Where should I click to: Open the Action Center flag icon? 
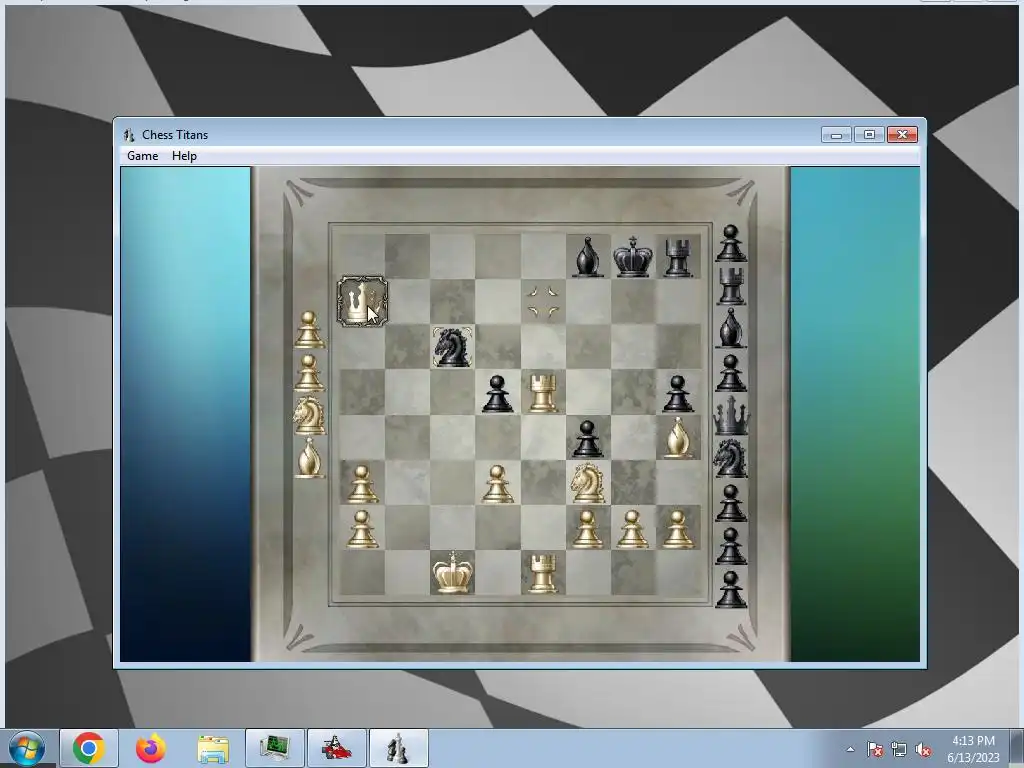[874, 749]
